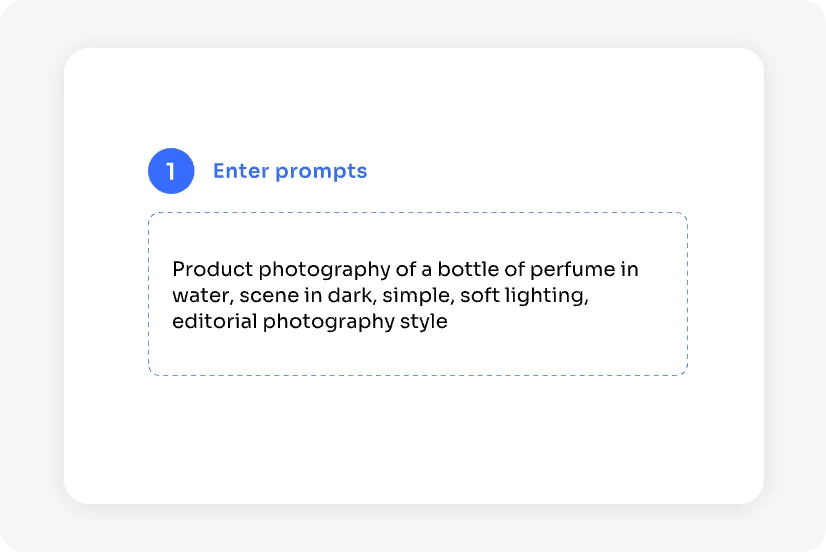The image size is (826, 552).
Task: Click the word "Enter" in the heading
Action: click(x=241, y=171)
